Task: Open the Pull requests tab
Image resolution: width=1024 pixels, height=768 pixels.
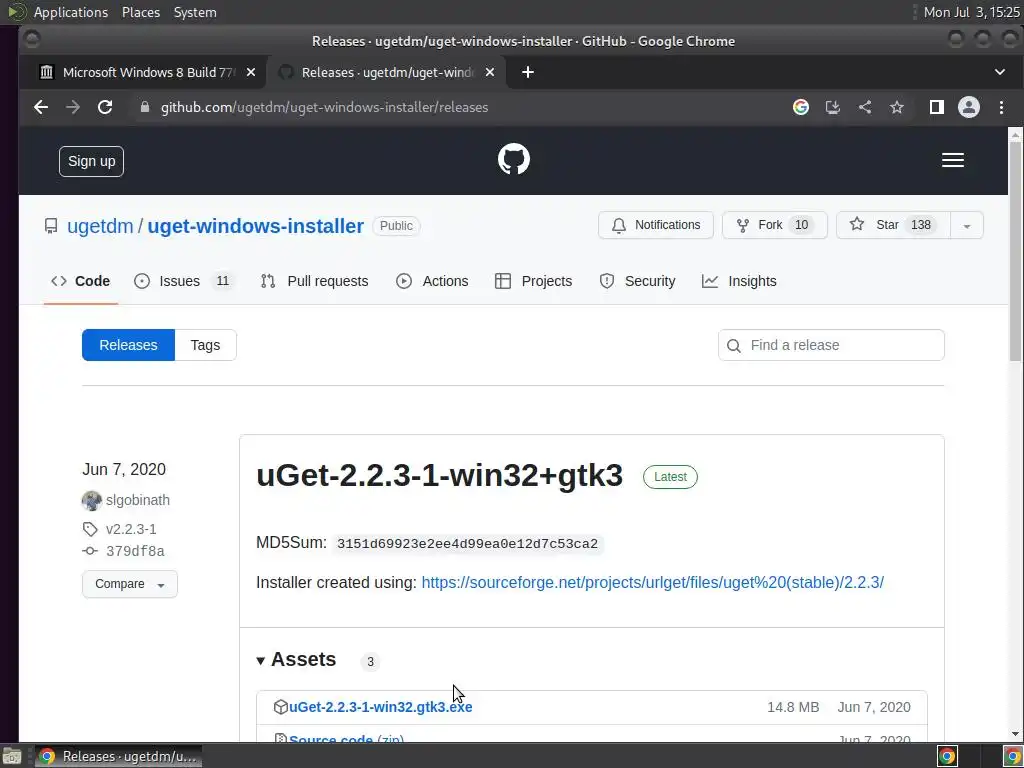Action: pos(314,281)
